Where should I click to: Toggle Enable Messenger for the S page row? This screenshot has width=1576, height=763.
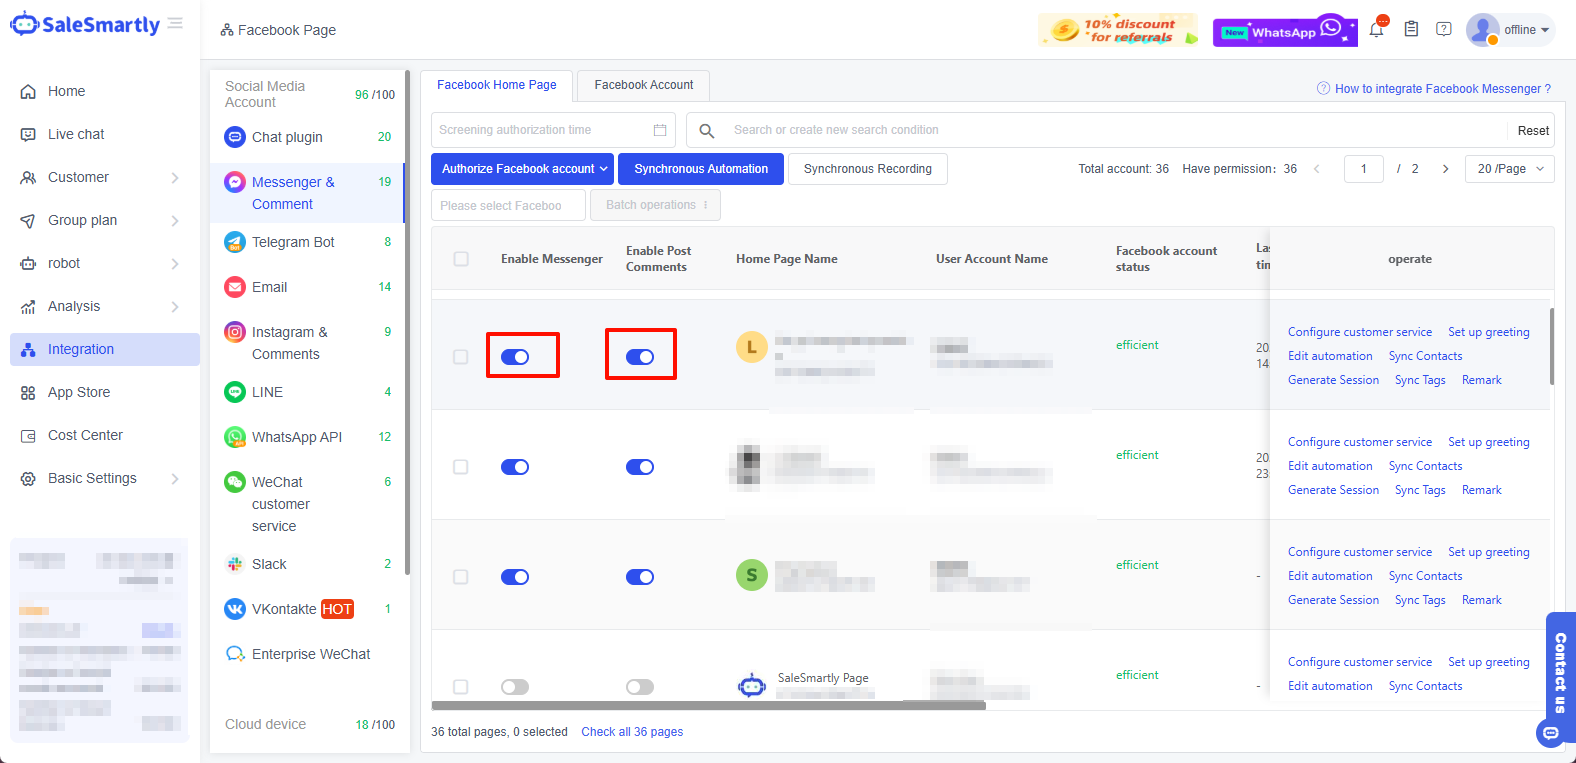(515, 577)
